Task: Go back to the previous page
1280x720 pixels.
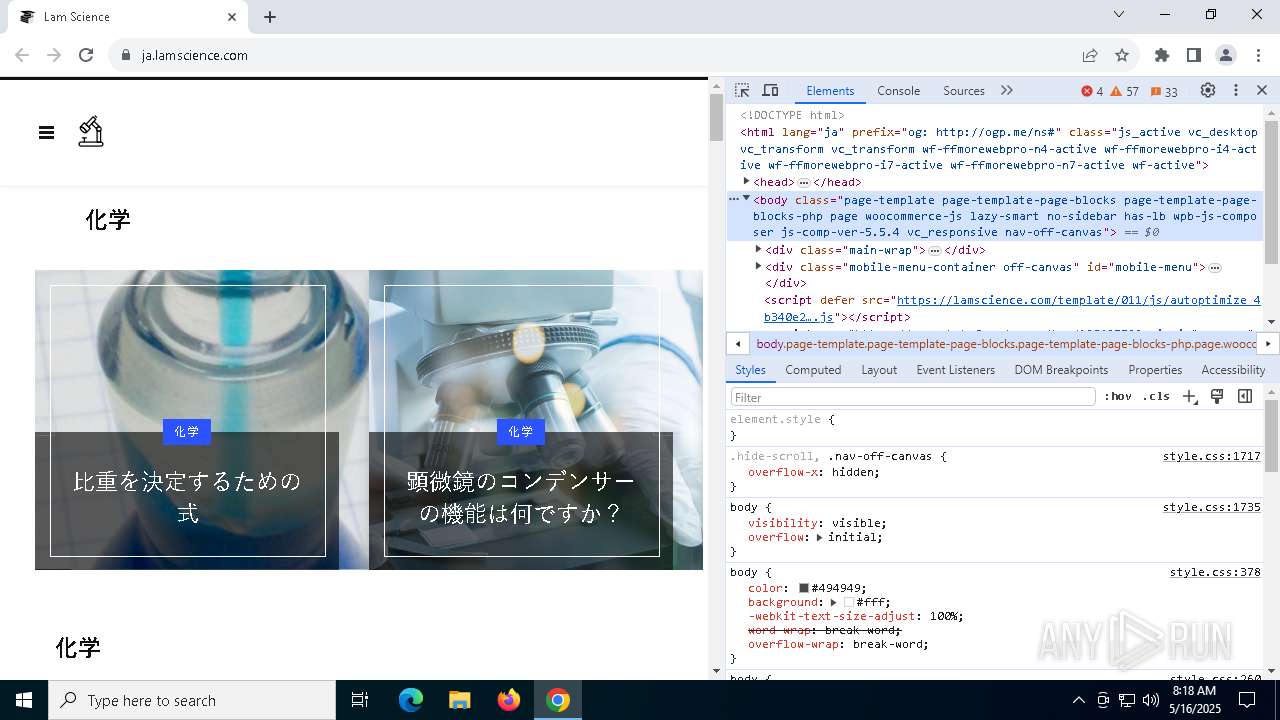Action: point(22,55)
